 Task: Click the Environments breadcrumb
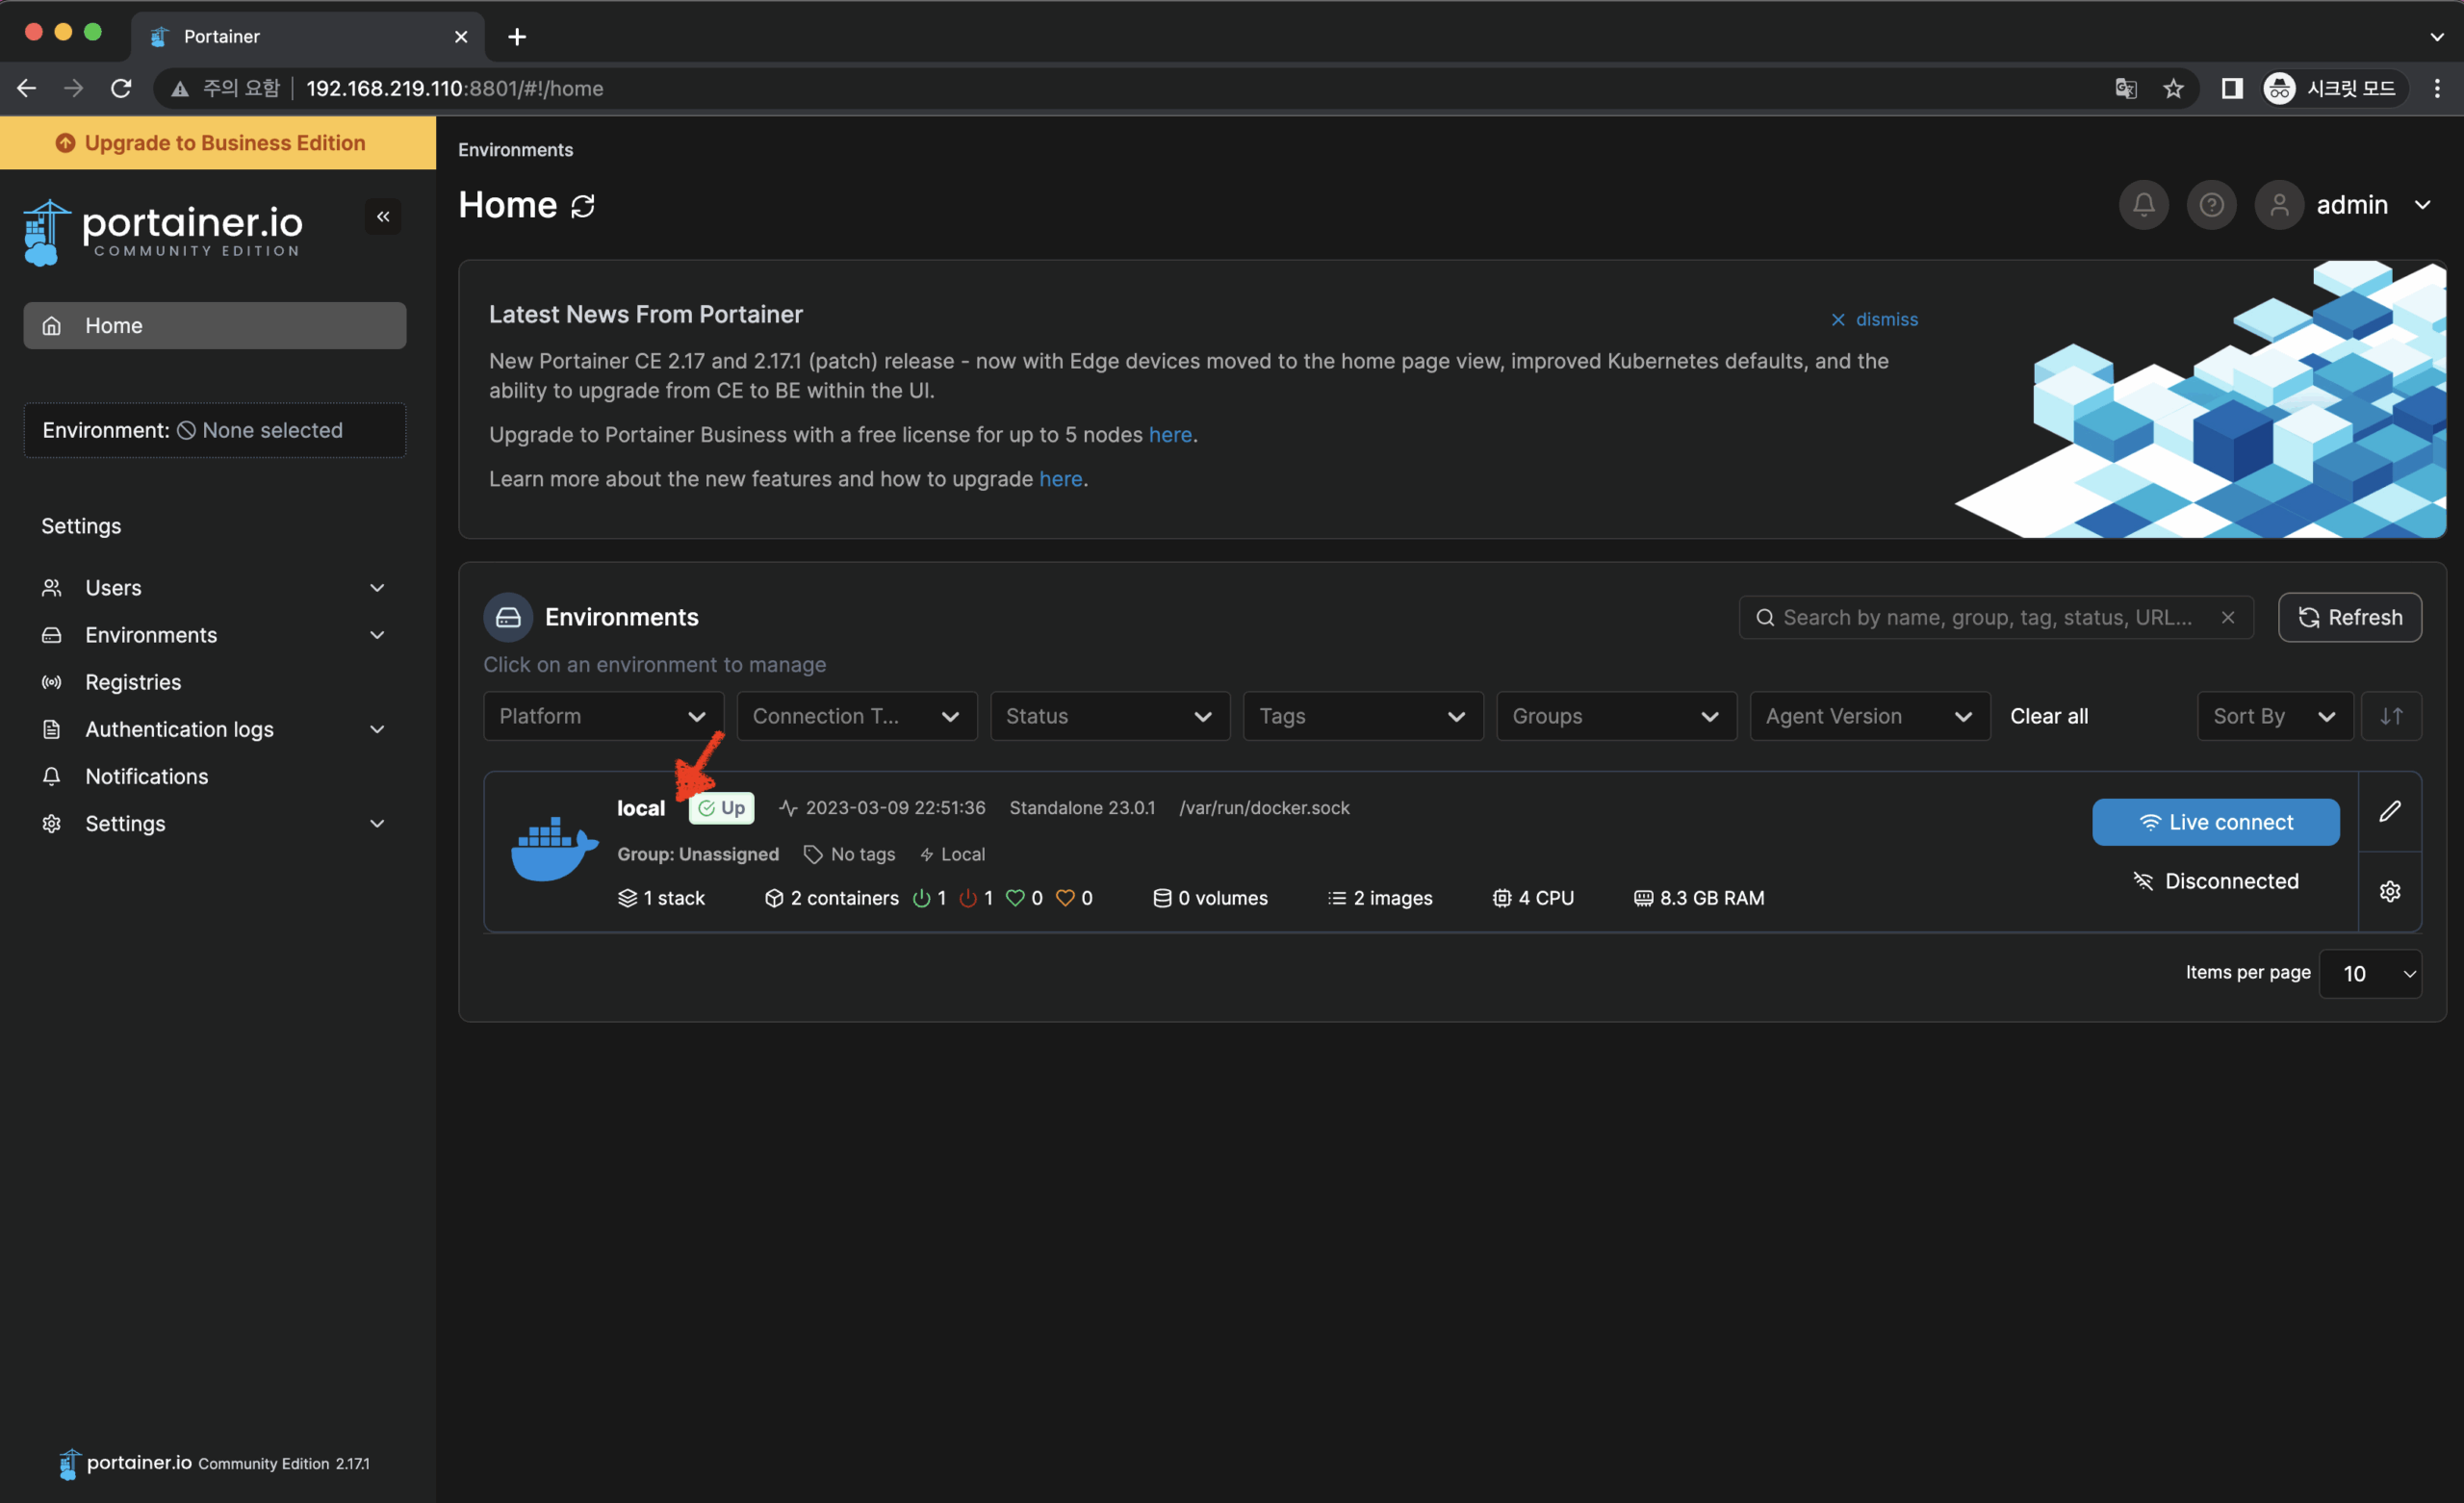pos(515,150)
